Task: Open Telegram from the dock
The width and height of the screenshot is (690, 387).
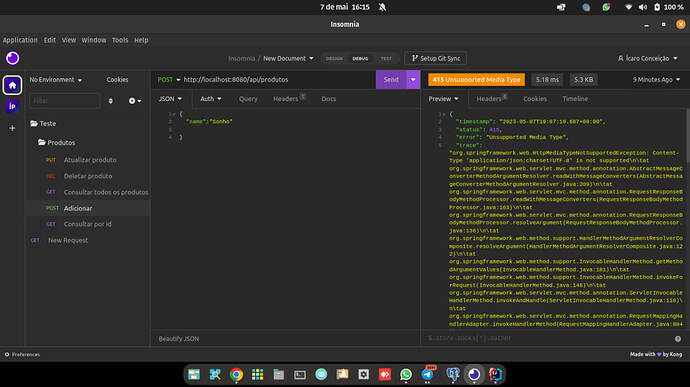Action: 427,374
